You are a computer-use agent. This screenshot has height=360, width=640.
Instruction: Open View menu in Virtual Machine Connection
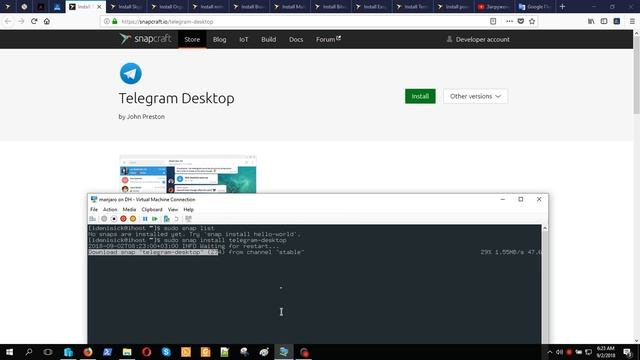[x=173, y=209]
